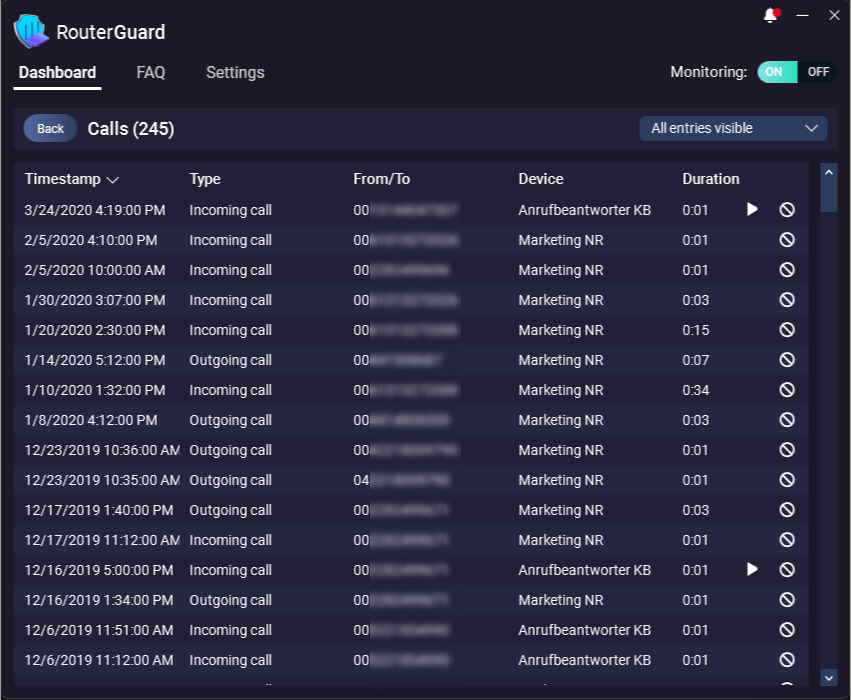This screenshot has width=851, height=700.
Task: Select the Dashboard tab
Action: [57, 72]
